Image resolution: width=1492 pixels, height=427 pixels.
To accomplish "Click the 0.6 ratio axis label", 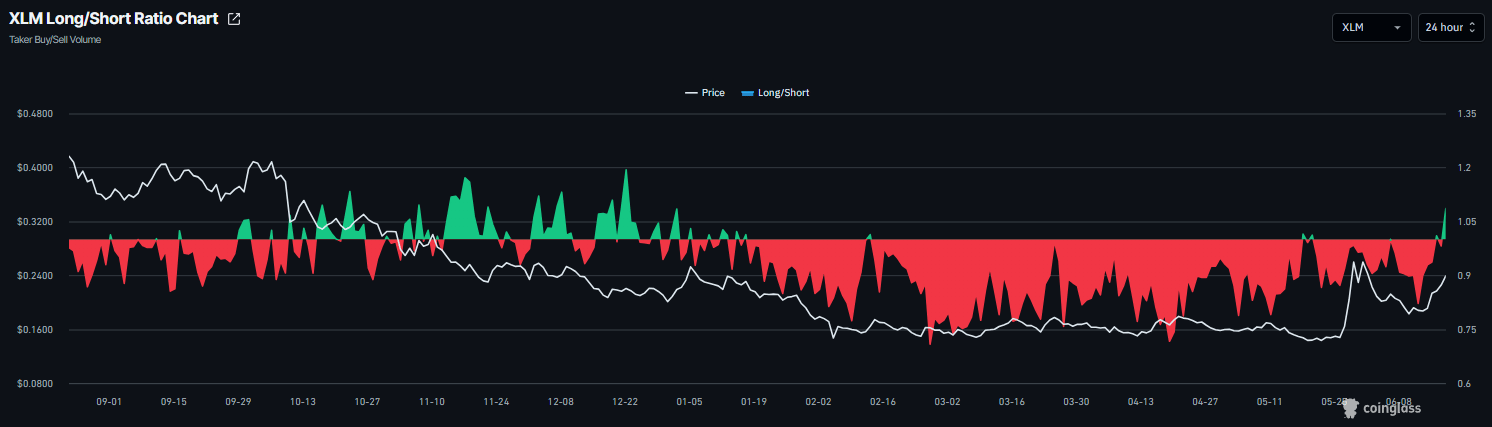I will pyautogui.click(x=1464, y=384).
